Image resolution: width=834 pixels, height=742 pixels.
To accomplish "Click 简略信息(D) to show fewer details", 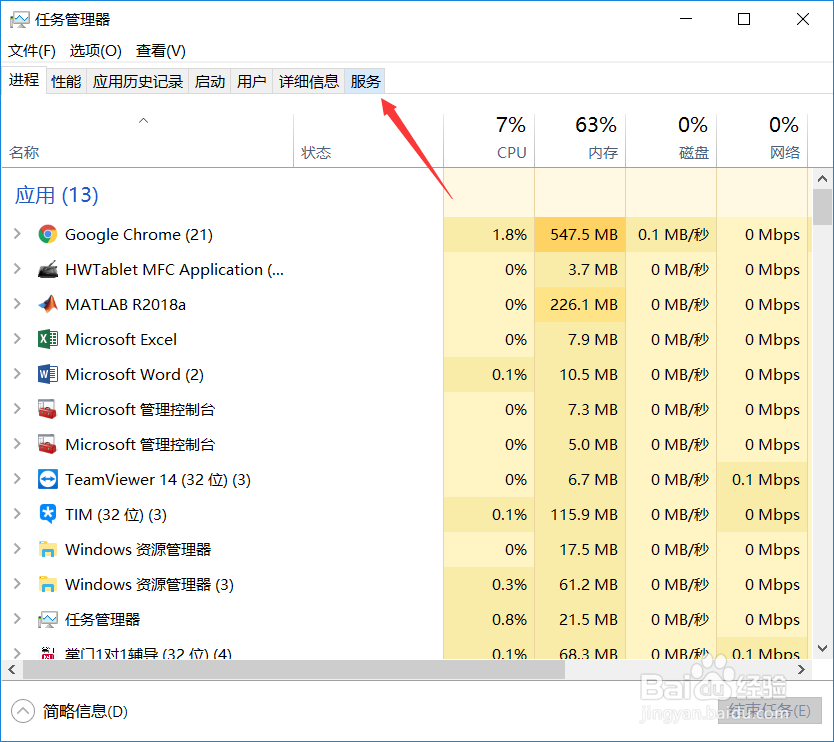I will (85, 711).
